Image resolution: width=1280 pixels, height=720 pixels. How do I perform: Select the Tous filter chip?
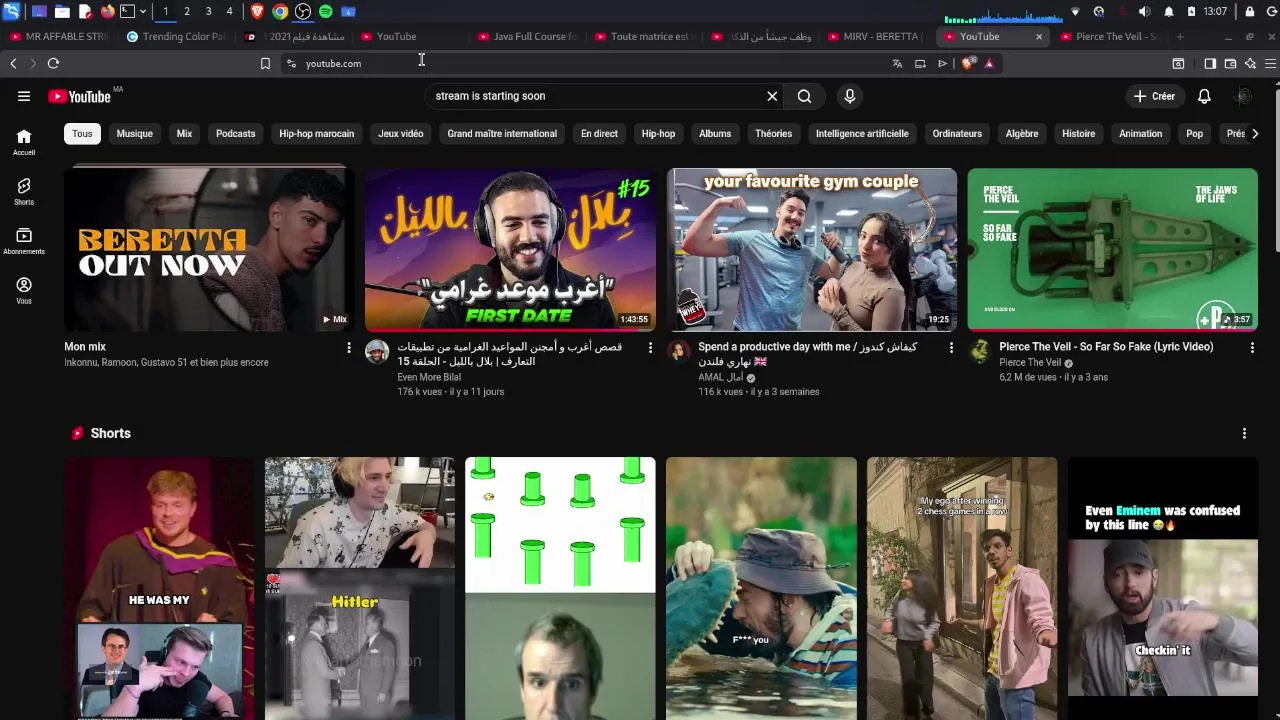[x=82, y=133]
